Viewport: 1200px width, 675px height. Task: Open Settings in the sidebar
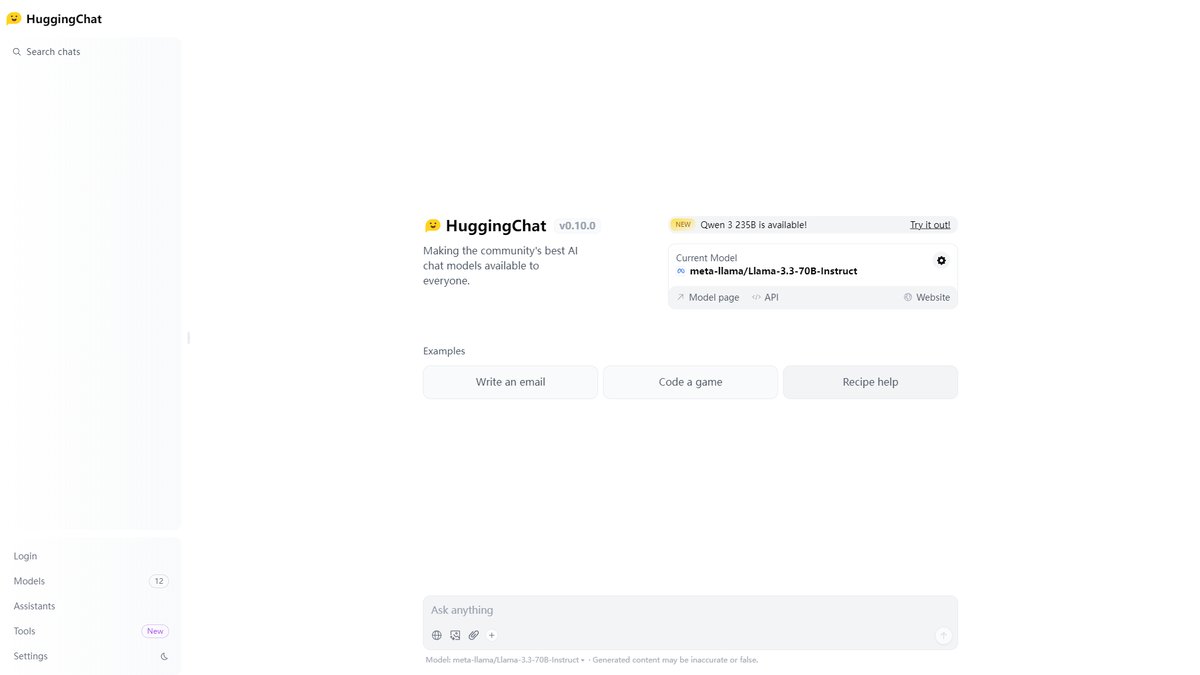(x=30, y=656)
